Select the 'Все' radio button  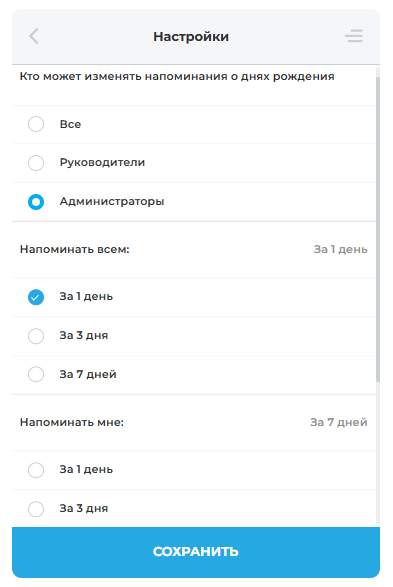point(36,124)
